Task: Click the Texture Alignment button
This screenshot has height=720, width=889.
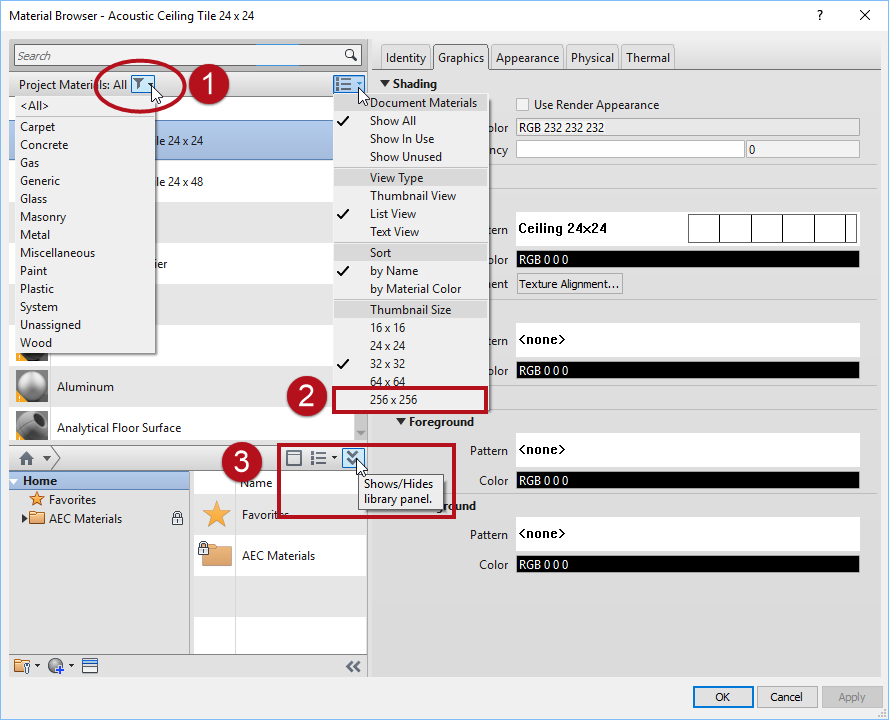Action: click(x=570, y=284)
